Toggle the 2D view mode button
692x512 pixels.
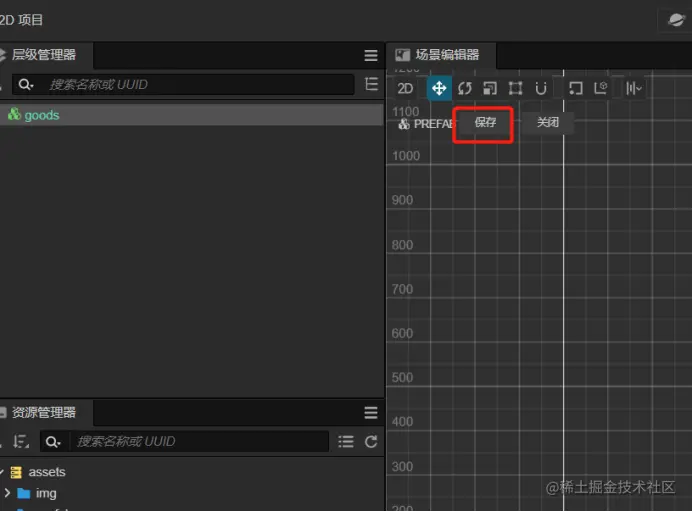(x=405, y=89)
